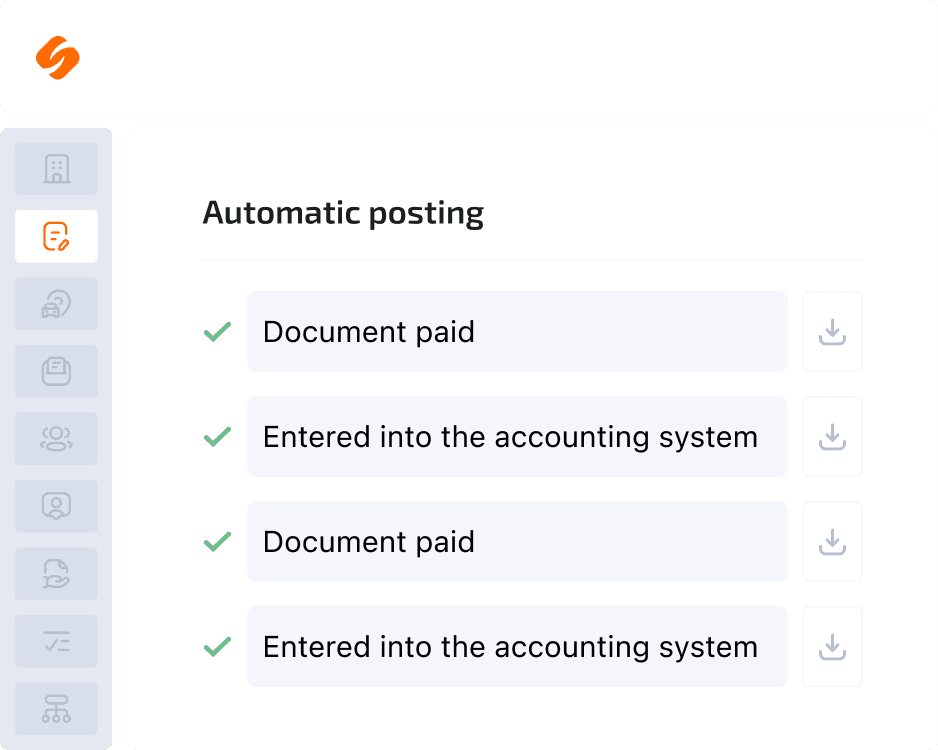Open the building/company sidebar icon
The width and height of the screenshot is (938, 750).
click(x=56, y=169)
